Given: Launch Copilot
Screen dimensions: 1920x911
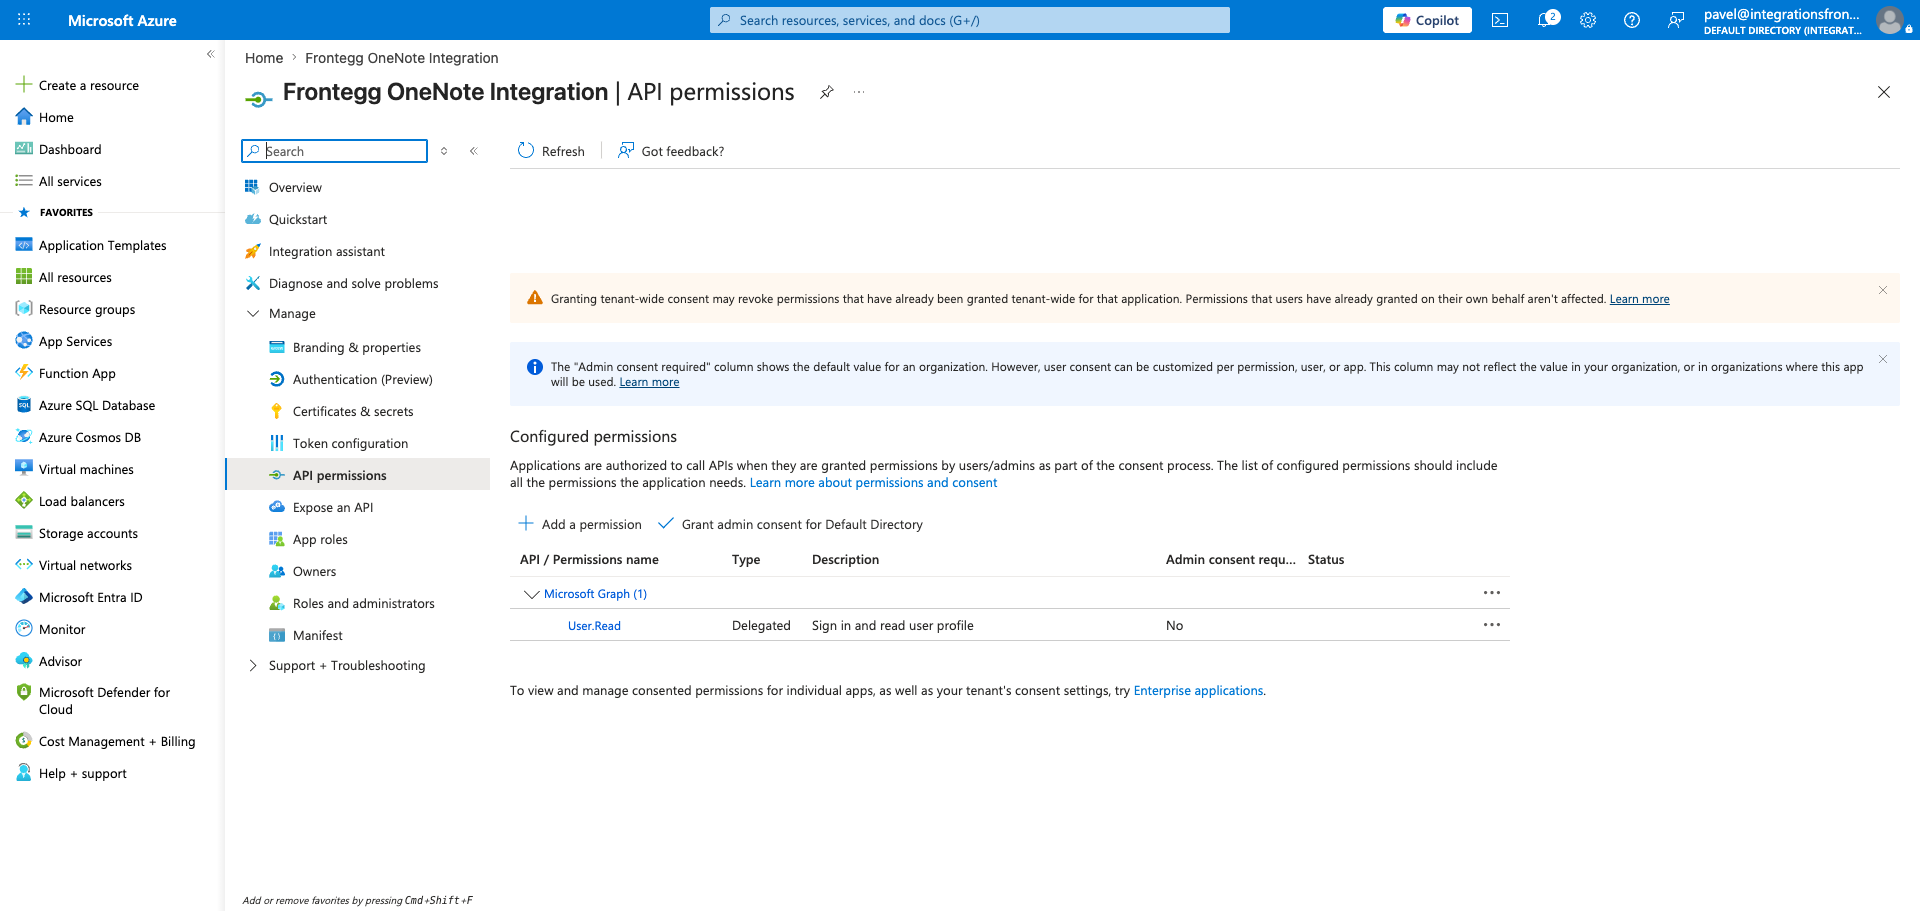Looking at the screenshot, I should click(1427, 20).
